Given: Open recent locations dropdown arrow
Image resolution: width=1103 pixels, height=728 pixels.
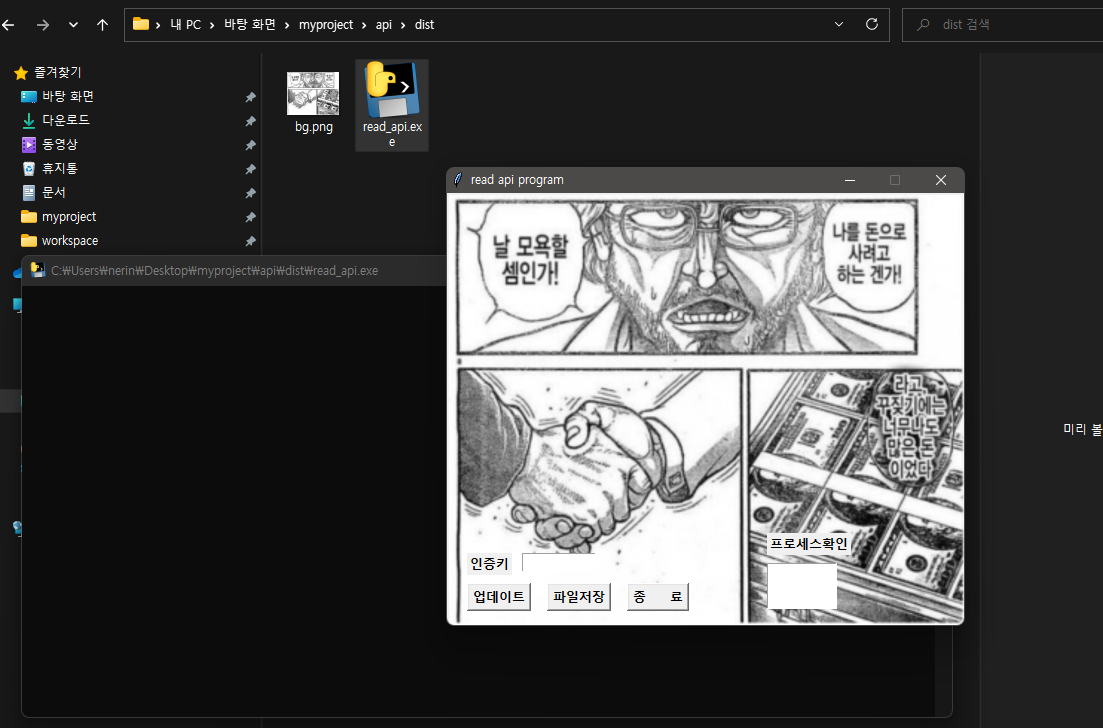Looking at the screenshot, I should [73, 25].
